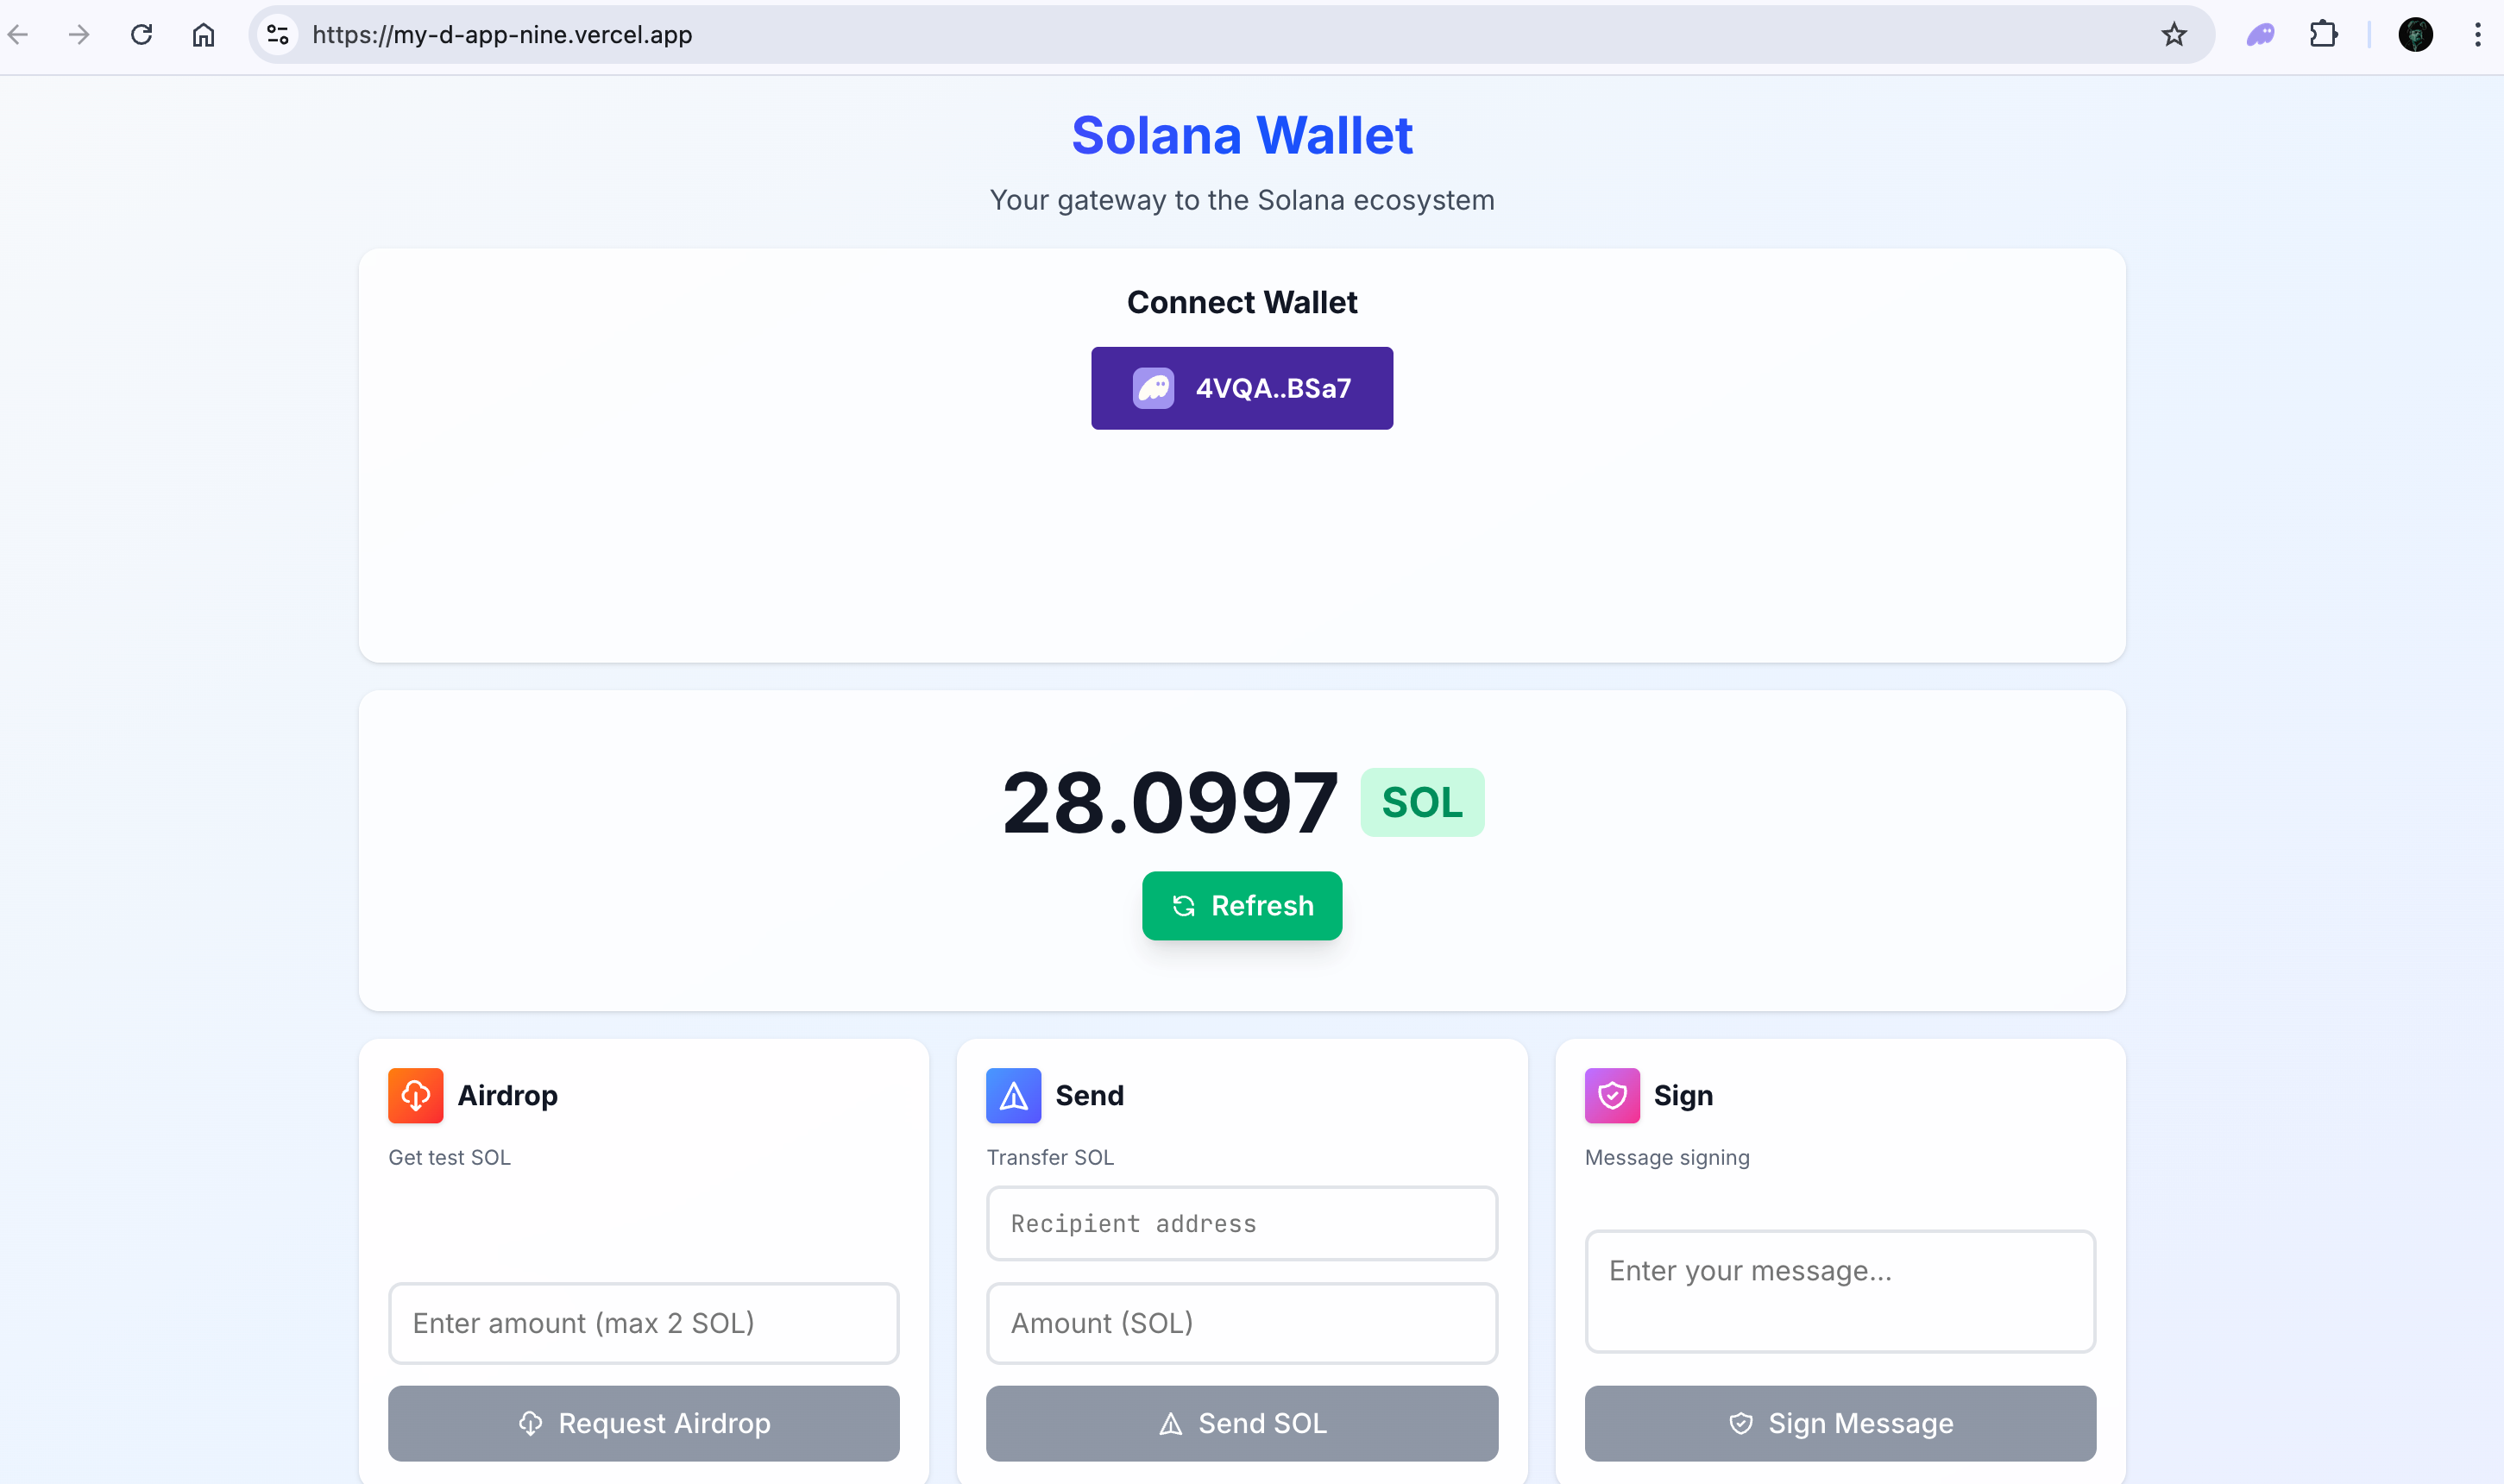2504x1484 pixels.
Task: Click the refresh arrows icon inside the Refresh button
Action: click(x=1183, y=906)
